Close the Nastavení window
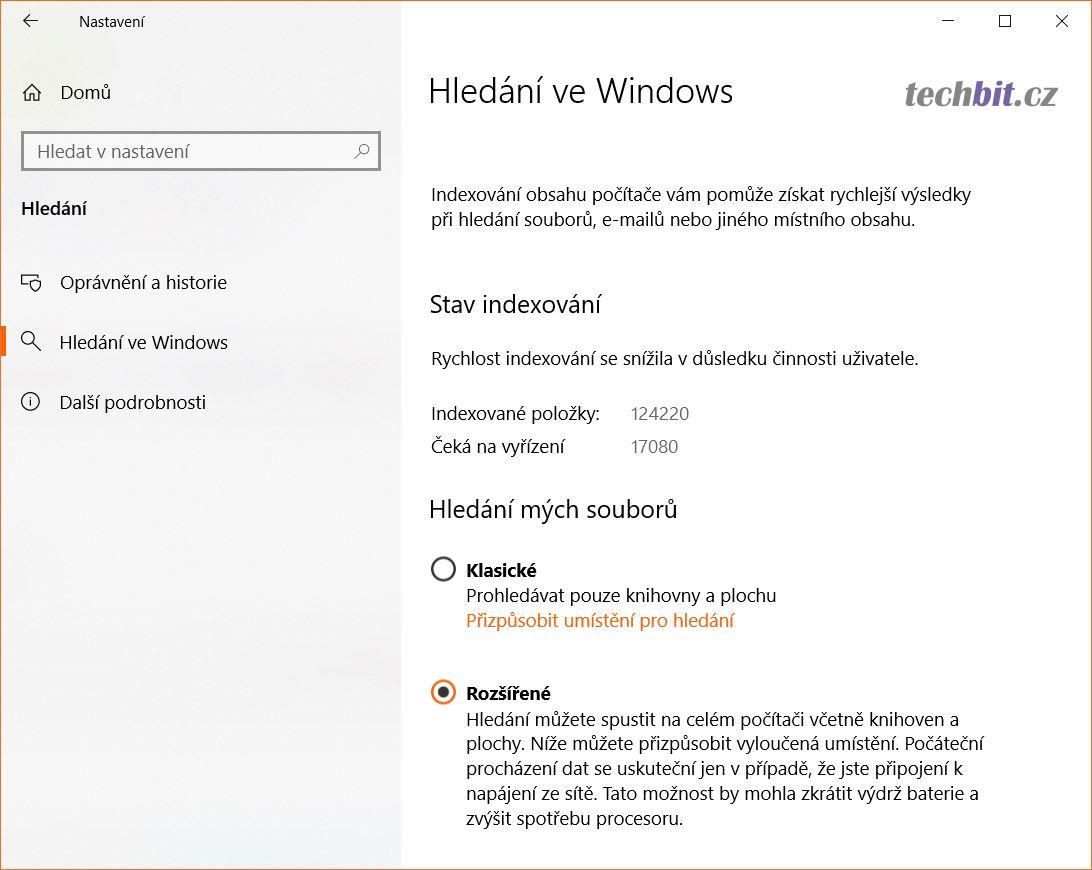Image resolution: width=1092 pixels, height=870 pixels. [1062, 21]
